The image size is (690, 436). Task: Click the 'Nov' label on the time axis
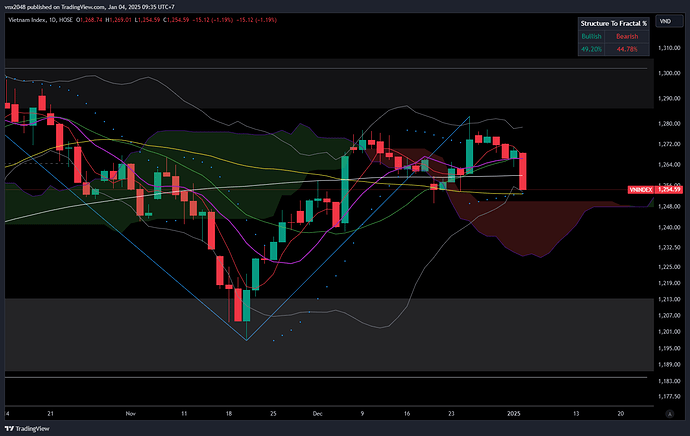[131, 414]
